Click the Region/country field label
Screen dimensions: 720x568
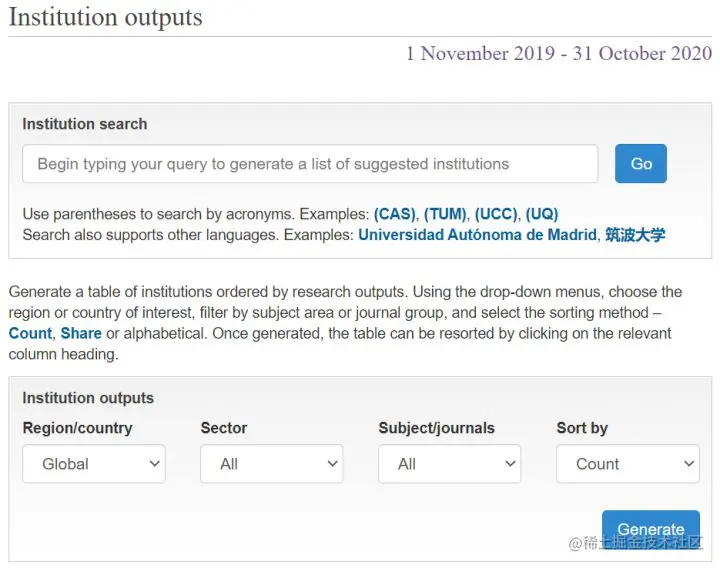tap(77, 428)
